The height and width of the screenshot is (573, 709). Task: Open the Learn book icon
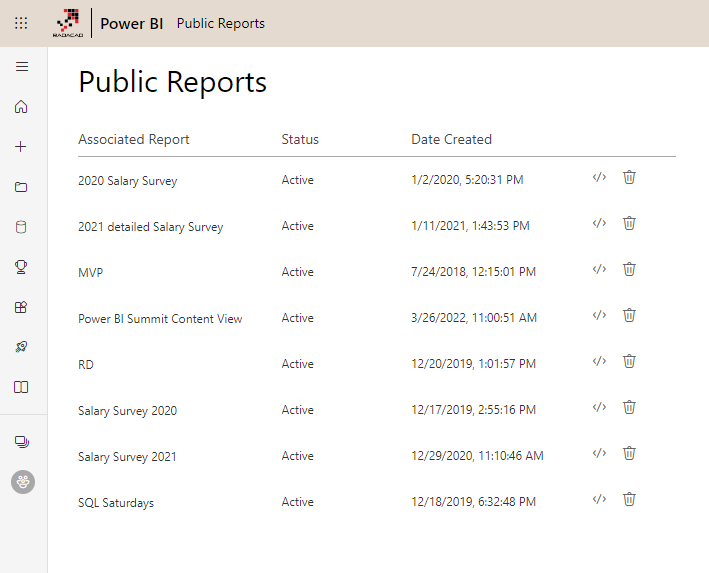22,387
